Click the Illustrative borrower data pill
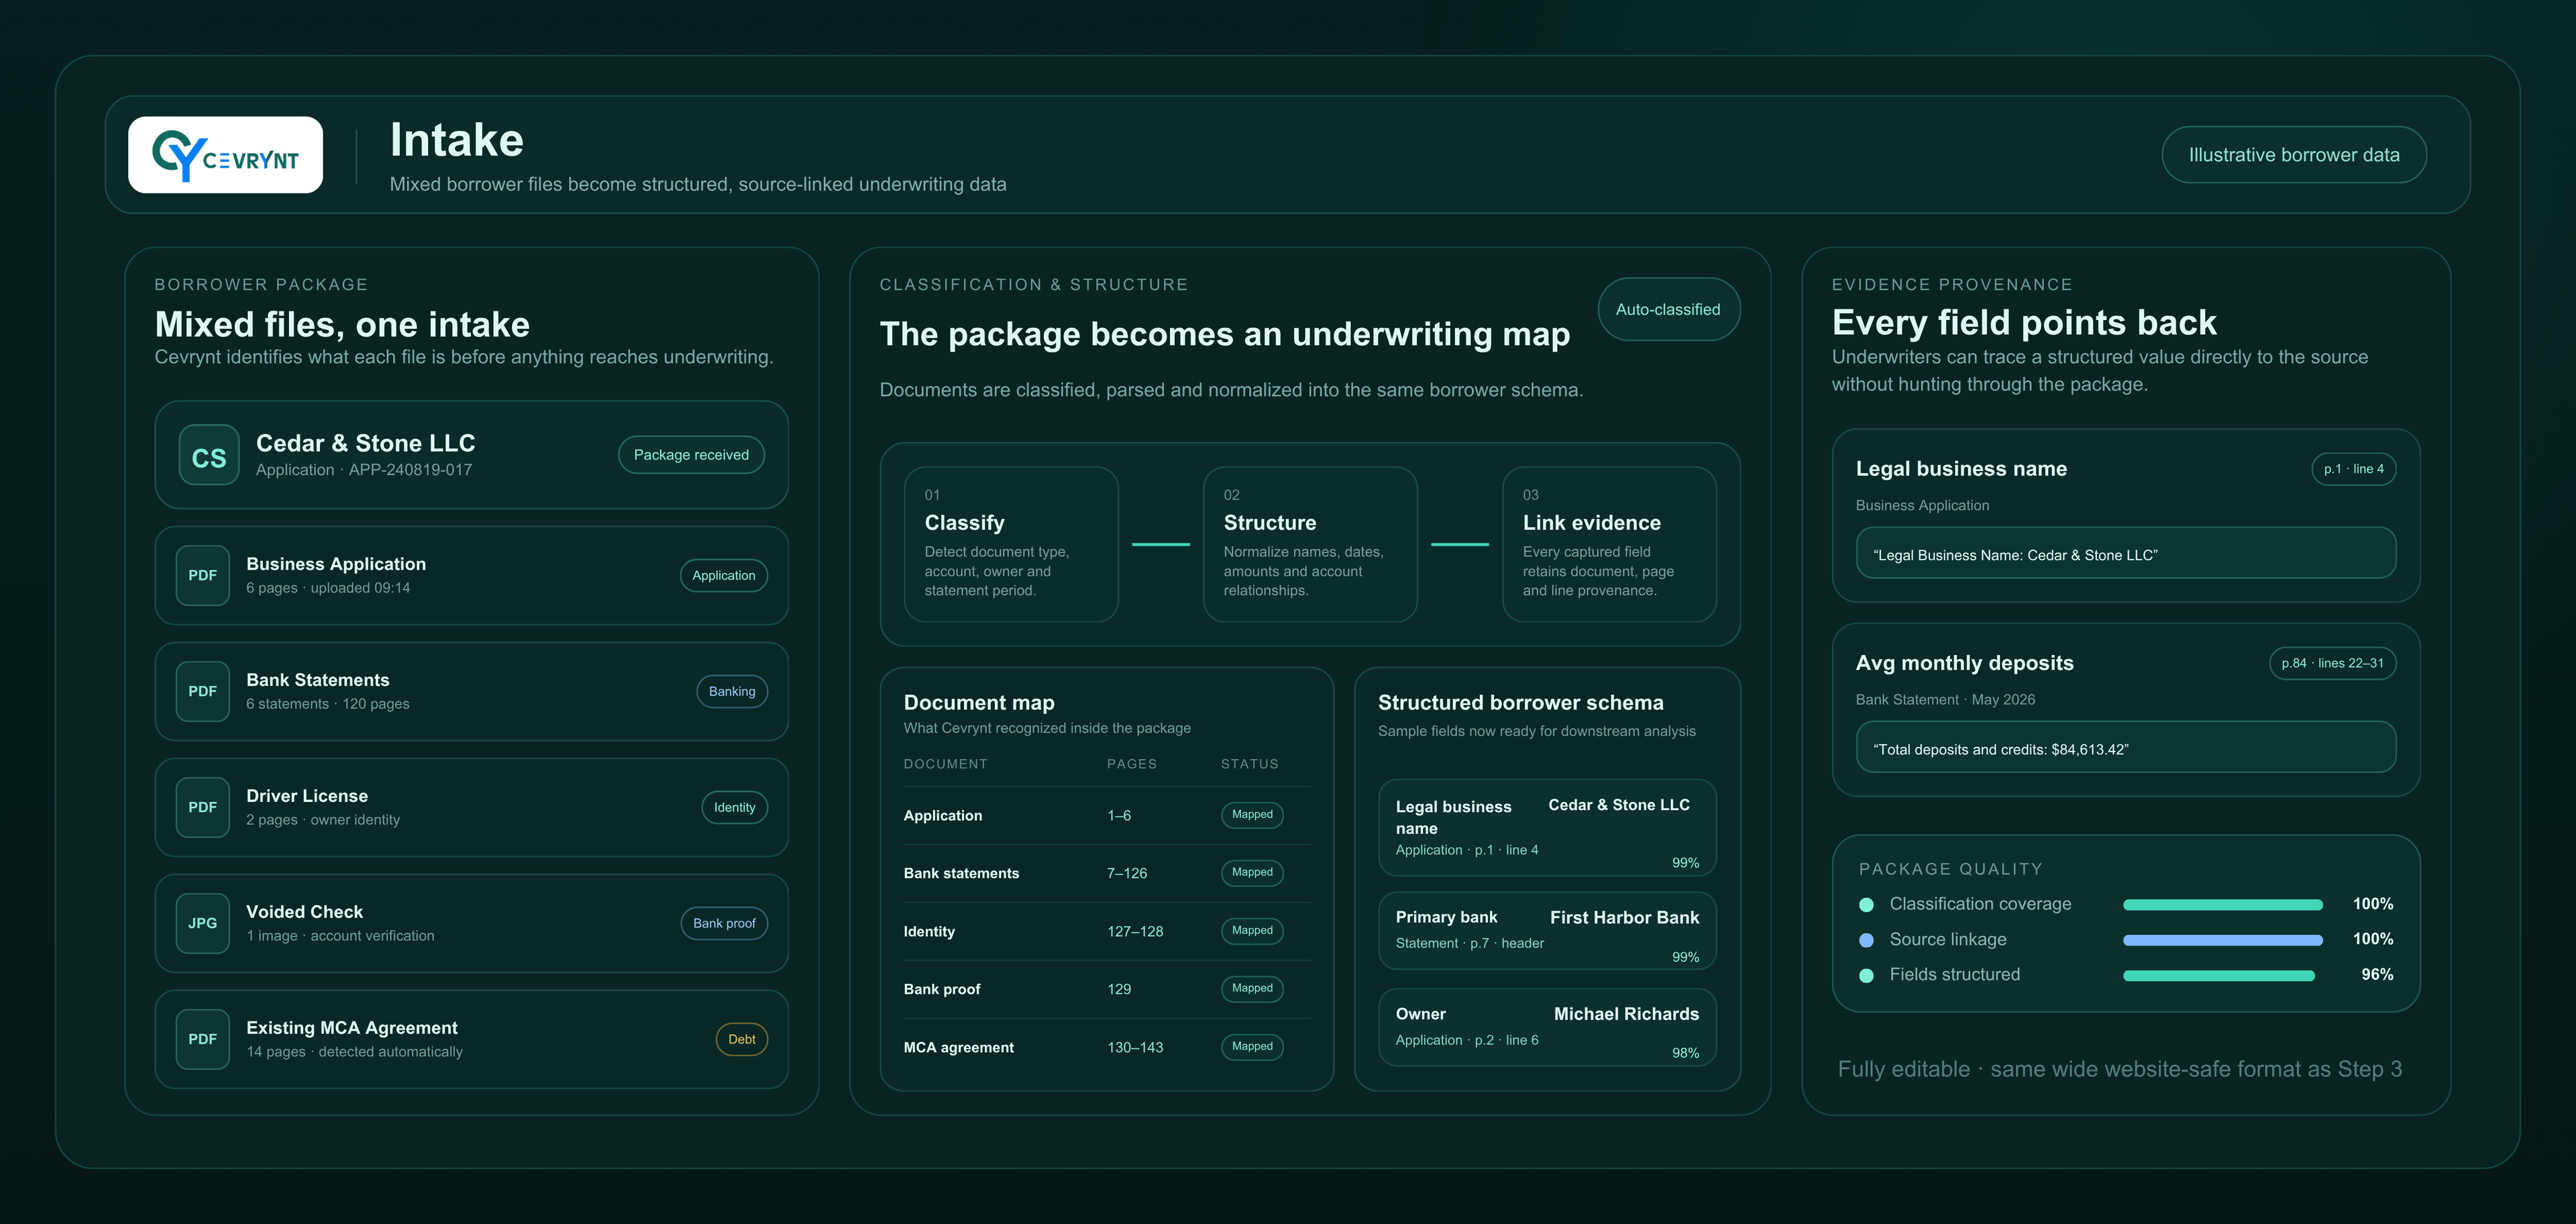Viewport: 2576px width, 1224px height. coord(2294,155)
